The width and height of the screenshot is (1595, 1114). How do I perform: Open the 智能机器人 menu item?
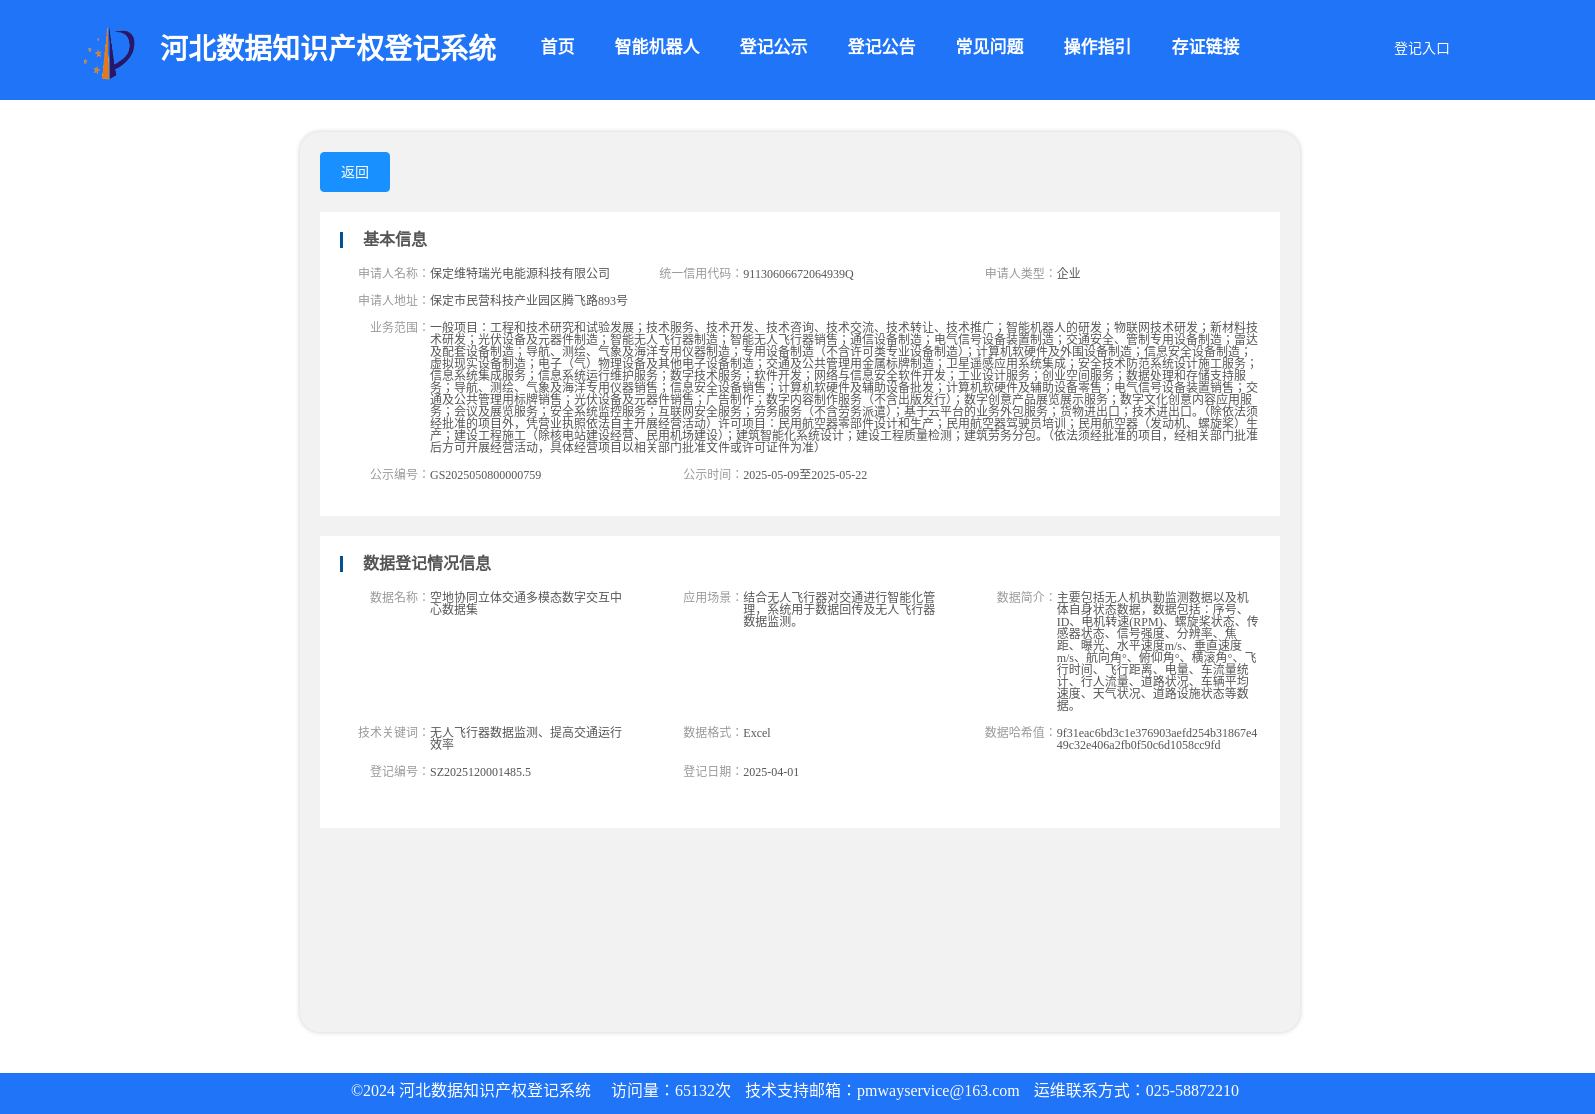[657, 47]
